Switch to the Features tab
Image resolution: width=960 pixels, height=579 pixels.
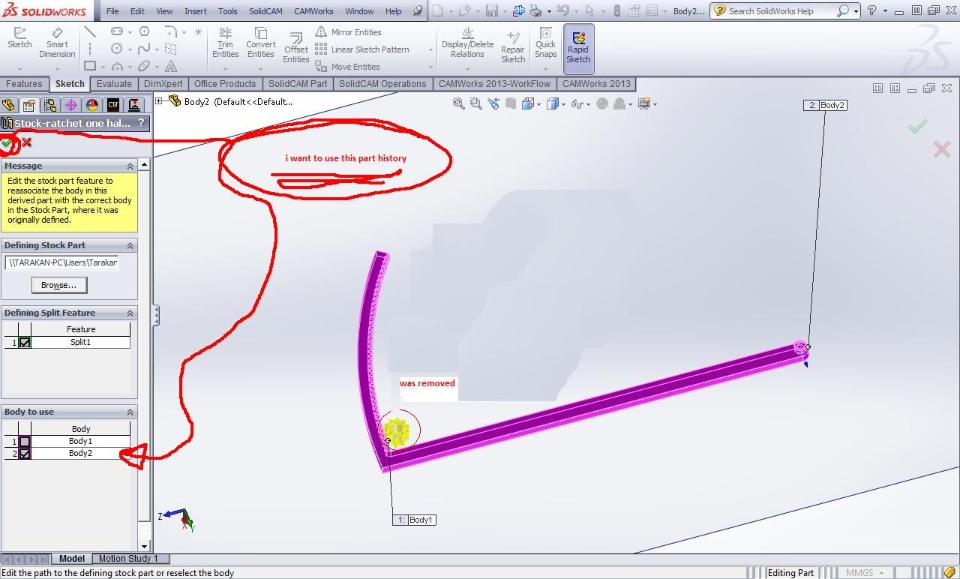pyautogui.click(x=24, y=84)
